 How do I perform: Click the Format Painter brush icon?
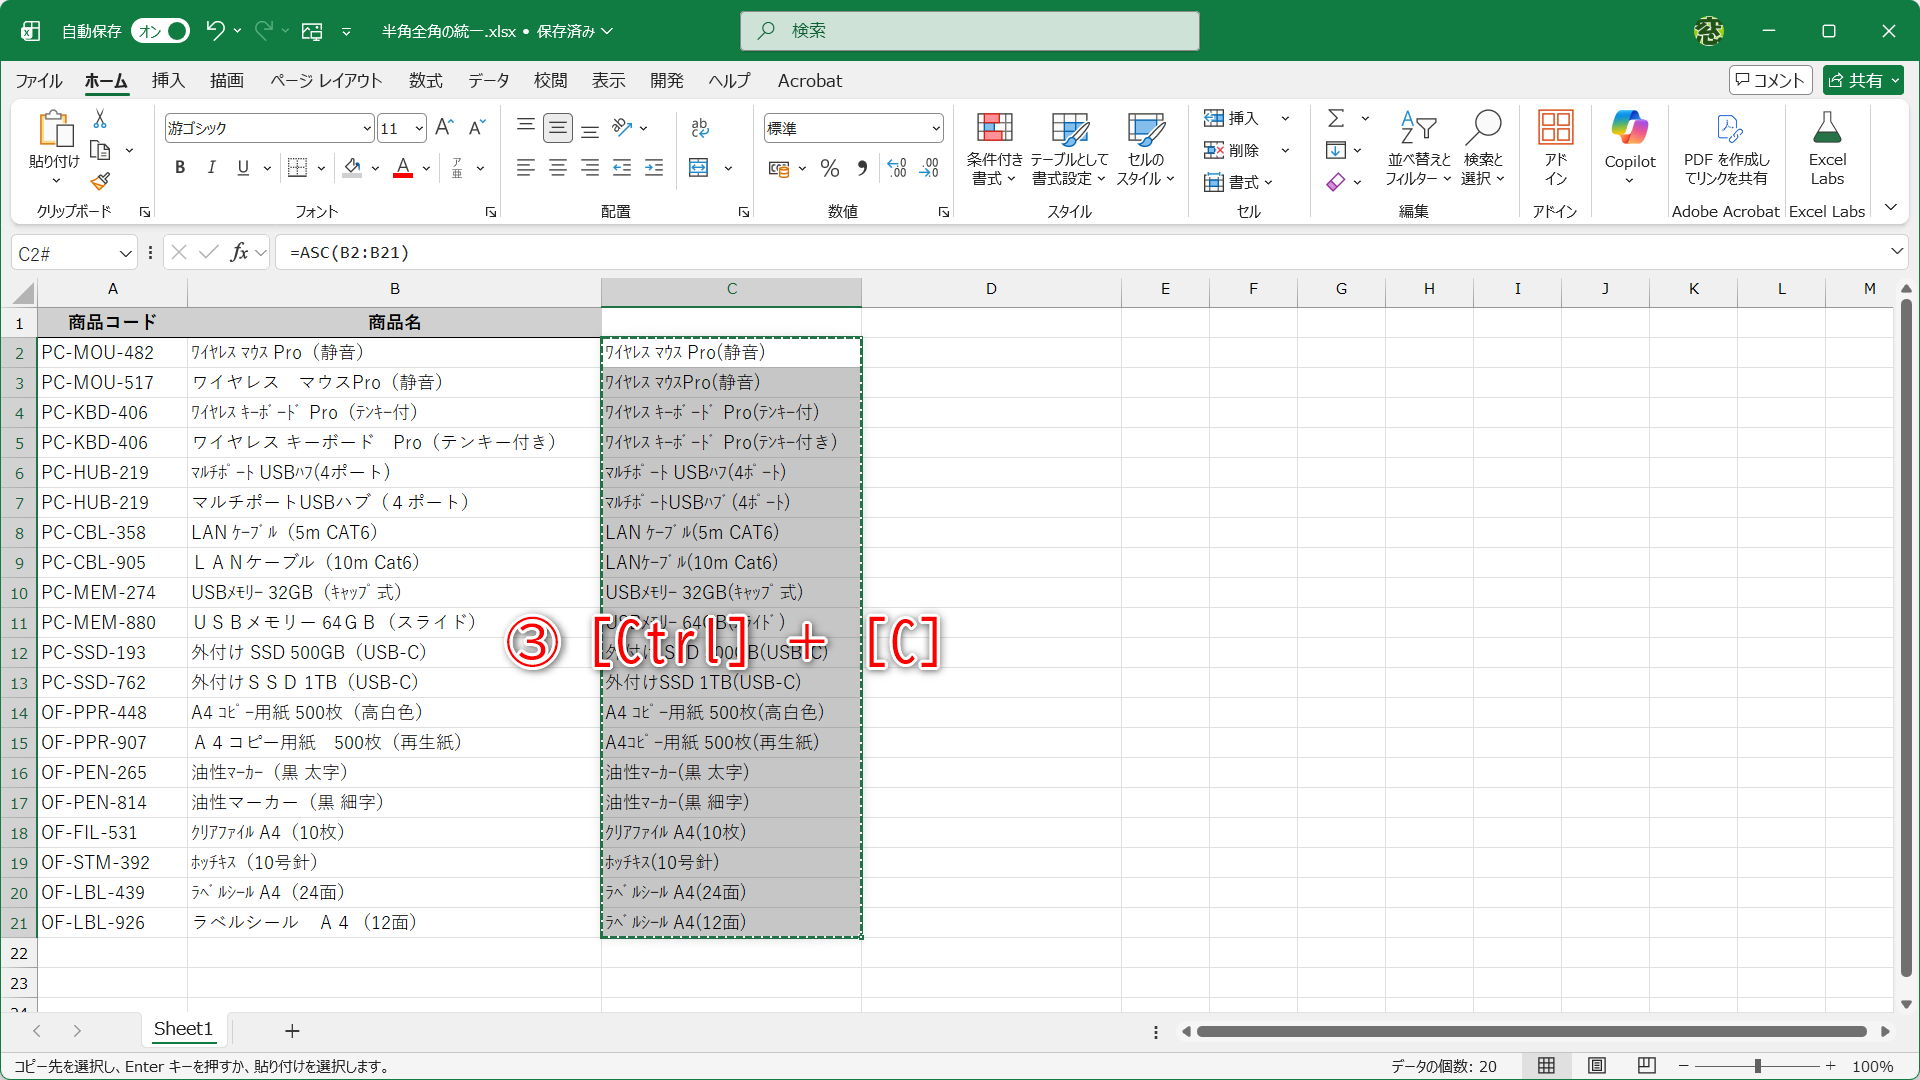pos(100,182)
